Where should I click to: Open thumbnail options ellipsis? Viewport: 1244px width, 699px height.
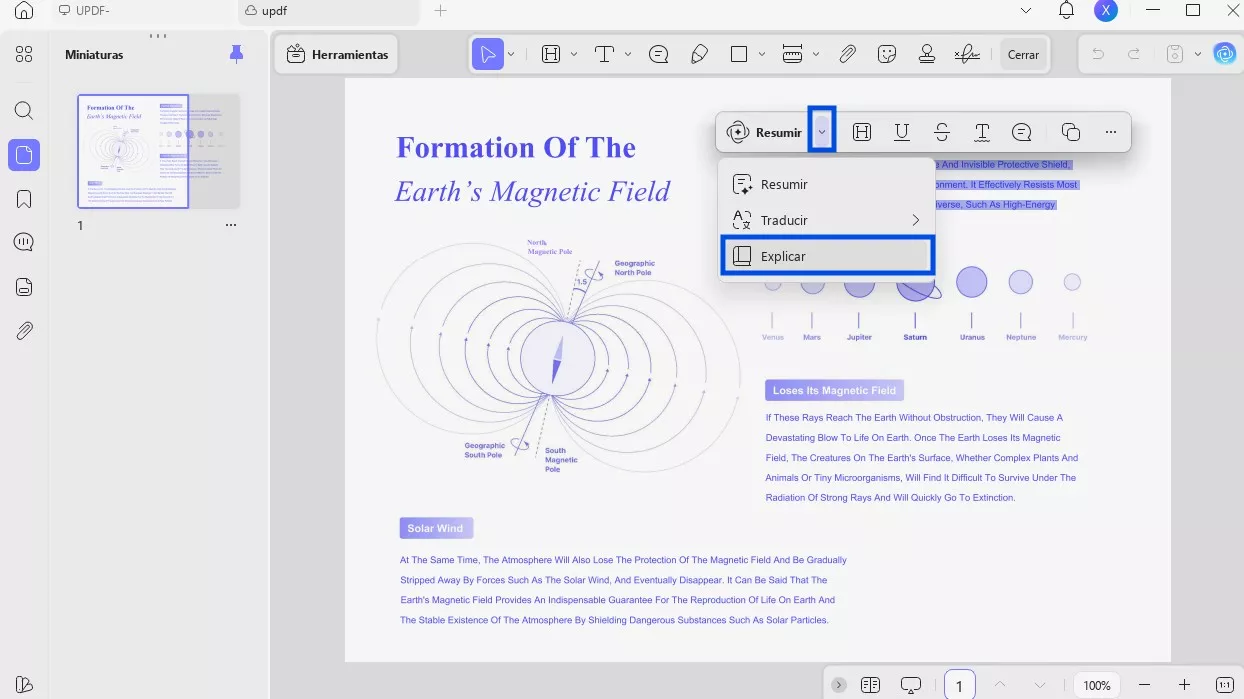tap(231, 225)
